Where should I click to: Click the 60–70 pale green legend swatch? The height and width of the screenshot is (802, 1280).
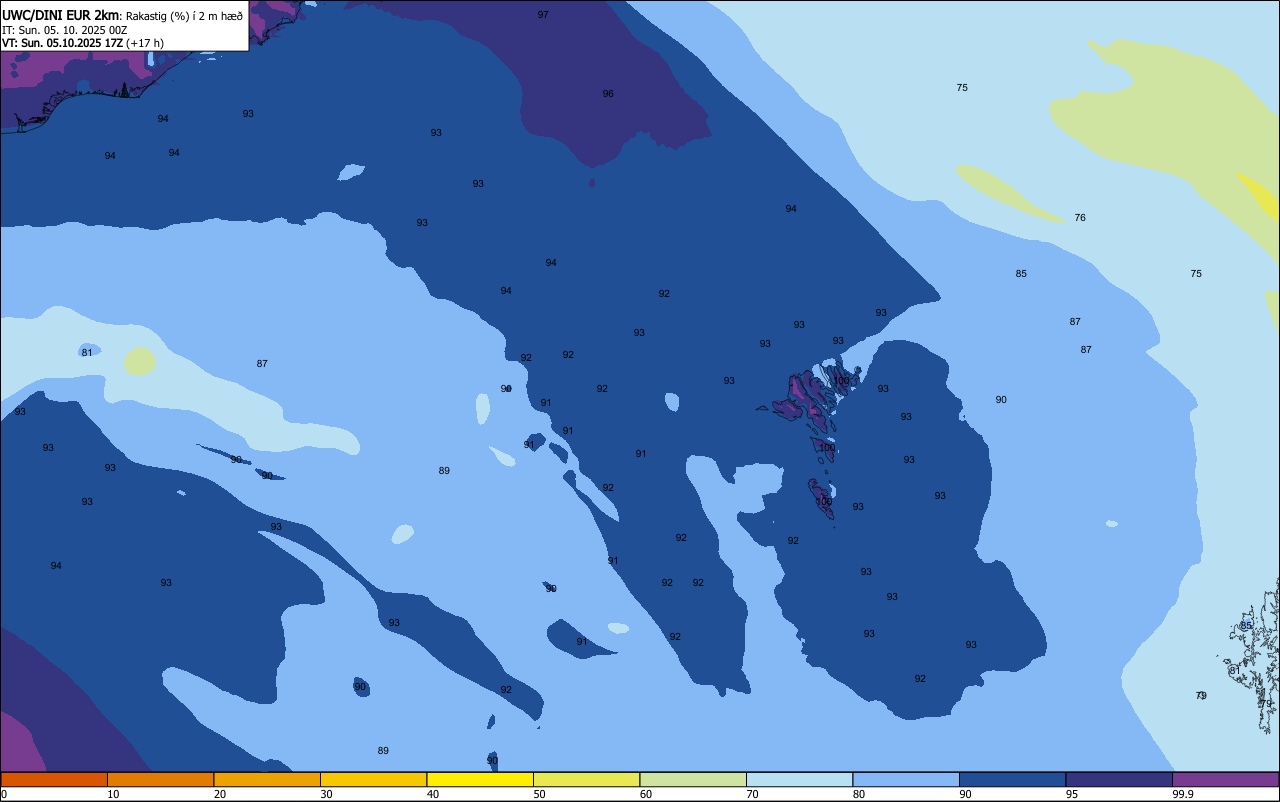pos(693,779)
